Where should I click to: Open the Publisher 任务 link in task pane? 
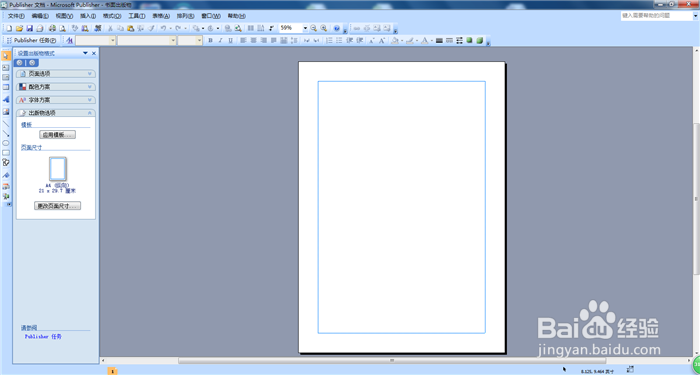43,337
